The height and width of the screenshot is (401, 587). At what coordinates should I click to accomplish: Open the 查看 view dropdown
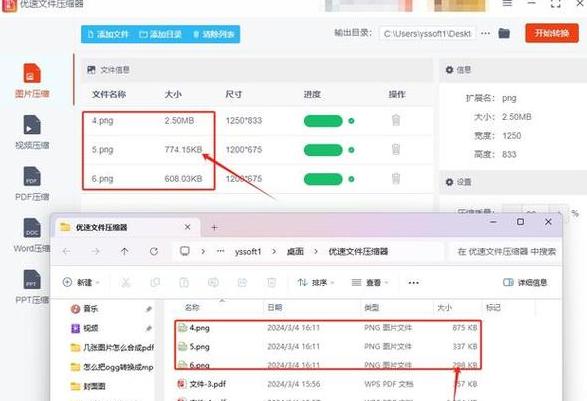[x=370, y=283]
